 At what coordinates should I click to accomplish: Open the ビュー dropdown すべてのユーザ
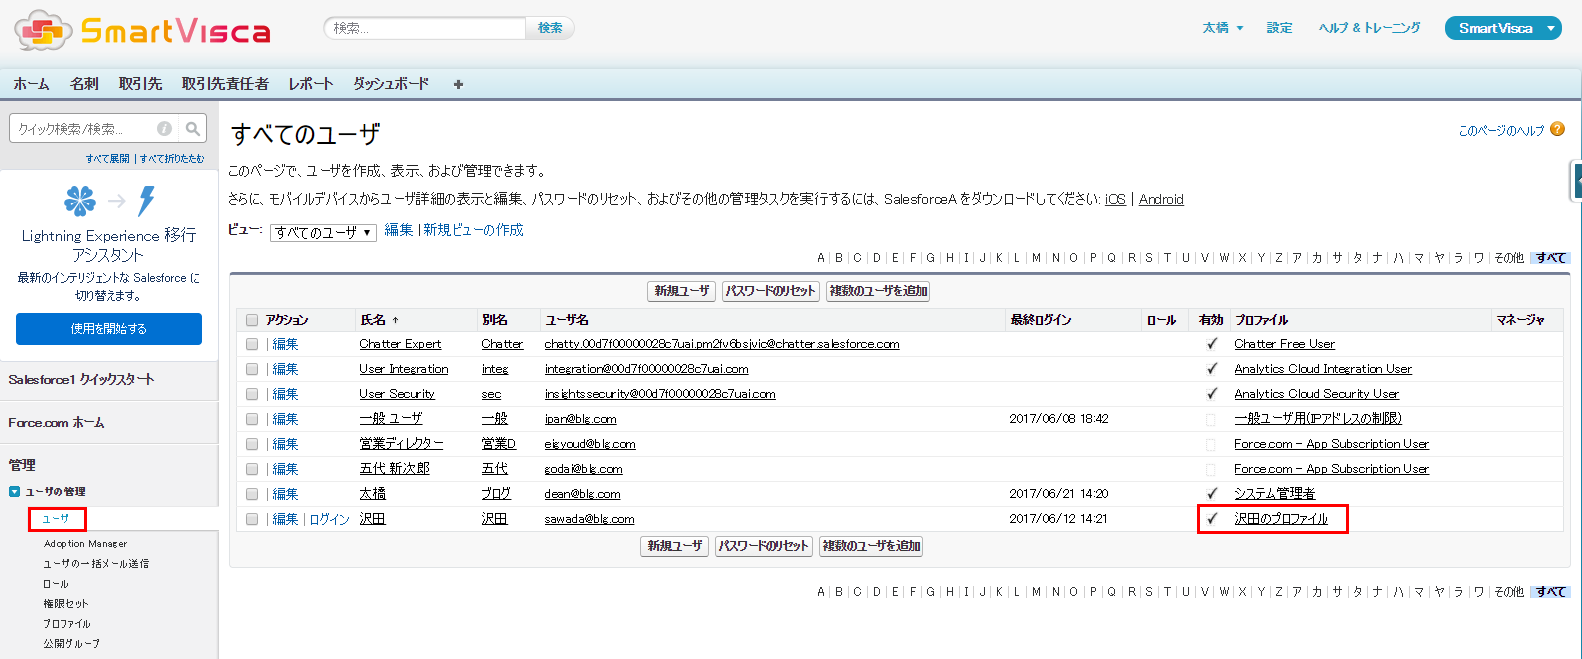(323, 232)
